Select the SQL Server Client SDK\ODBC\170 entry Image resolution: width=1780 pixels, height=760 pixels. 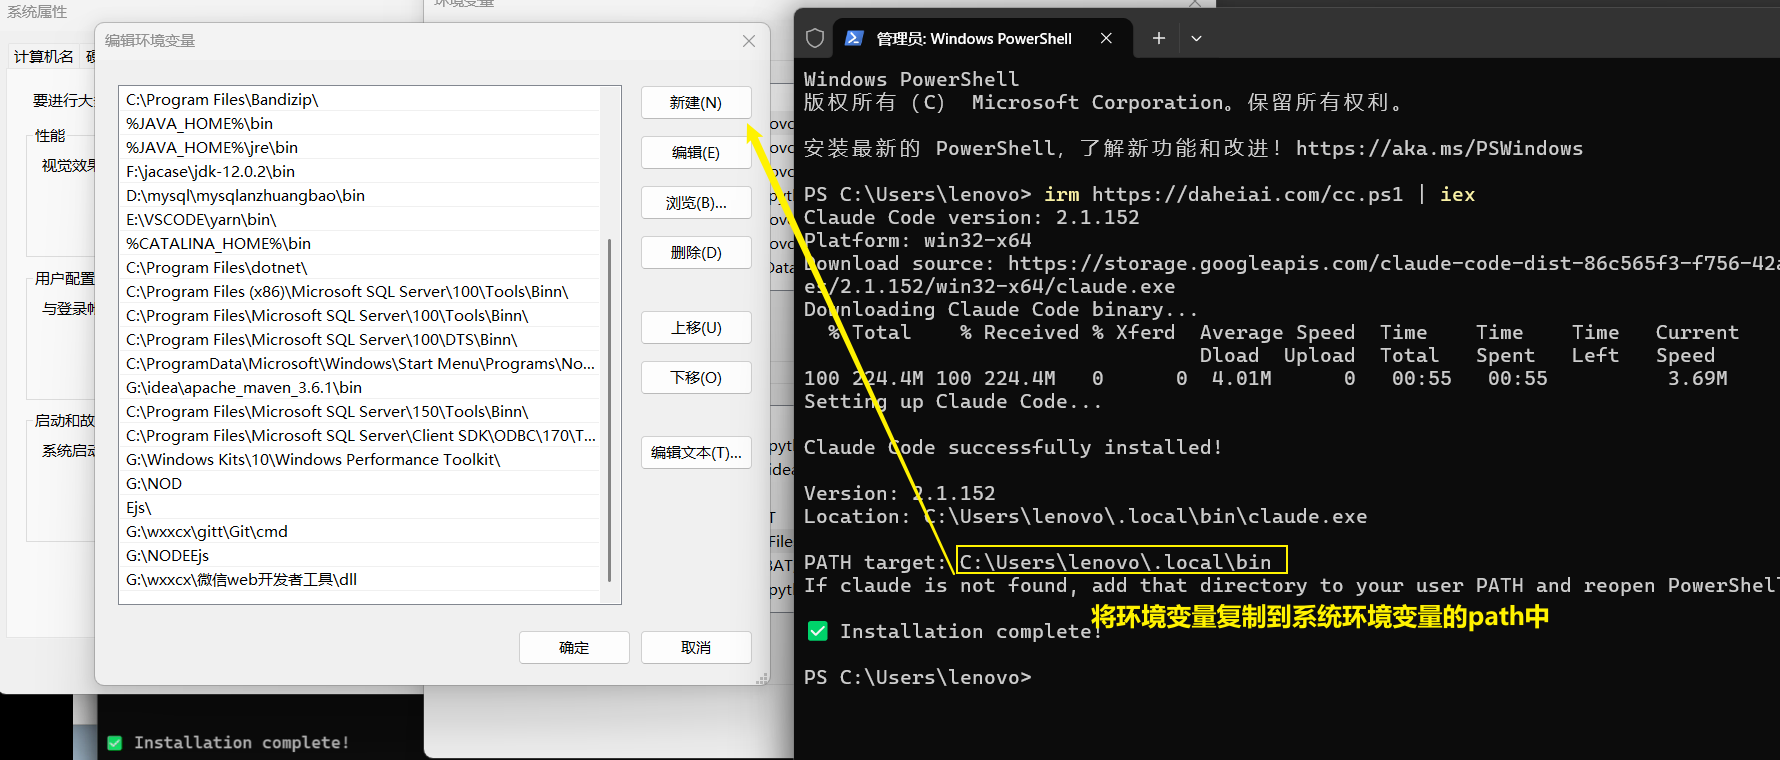point(360,436)
